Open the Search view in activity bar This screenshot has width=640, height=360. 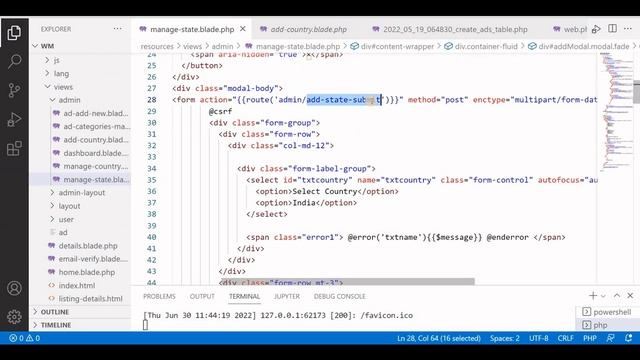(x=14, y=62)
